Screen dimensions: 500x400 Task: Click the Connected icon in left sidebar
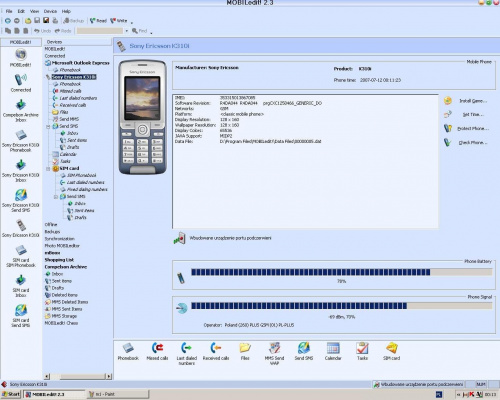pyautogui.click(x=21, y=83)
